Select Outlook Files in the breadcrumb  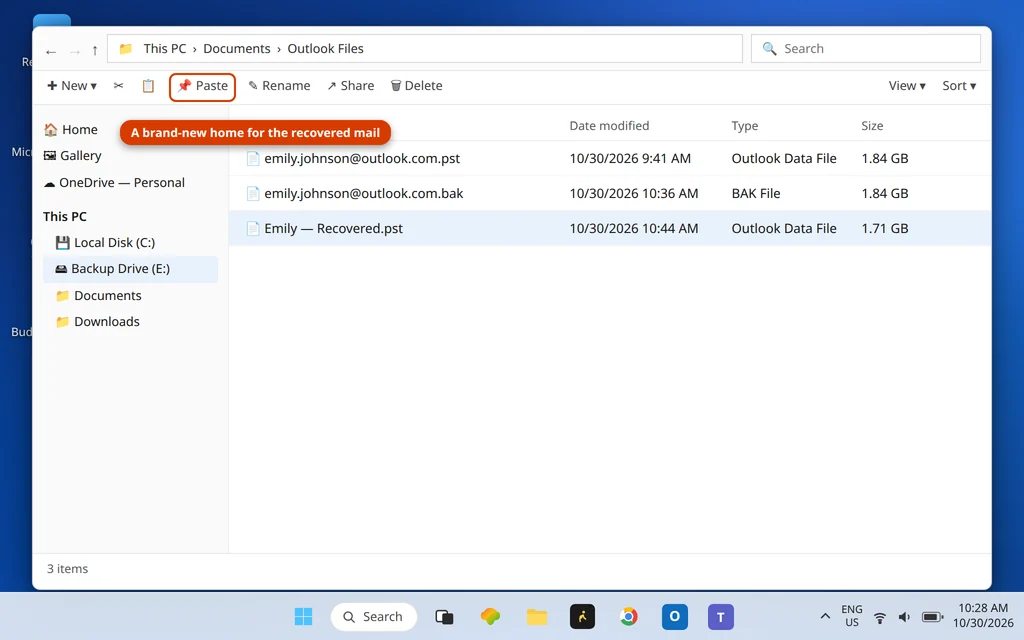click(x=325, y=48)
